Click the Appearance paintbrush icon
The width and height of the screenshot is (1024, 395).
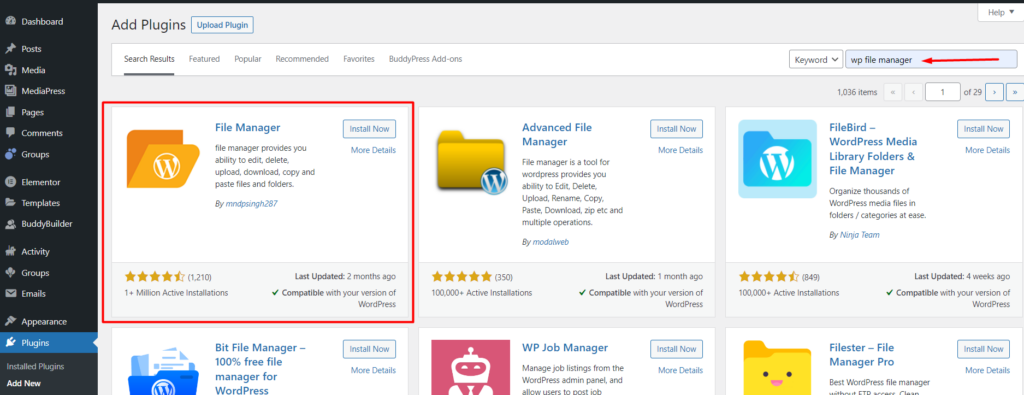pyautogui.click(x=10, y=321)
